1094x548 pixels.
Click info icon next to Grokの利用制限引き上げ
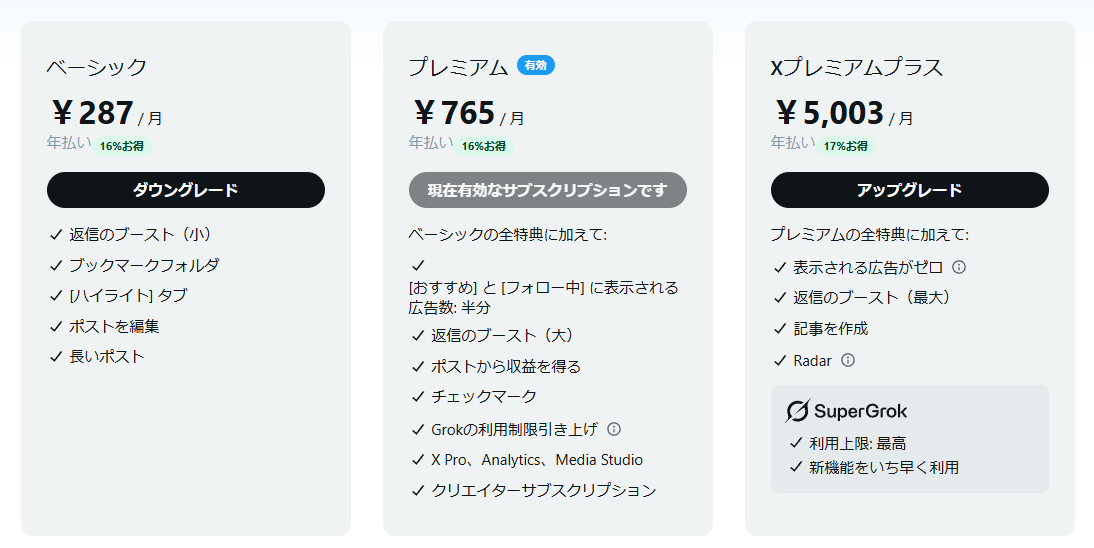coord(614,429)
